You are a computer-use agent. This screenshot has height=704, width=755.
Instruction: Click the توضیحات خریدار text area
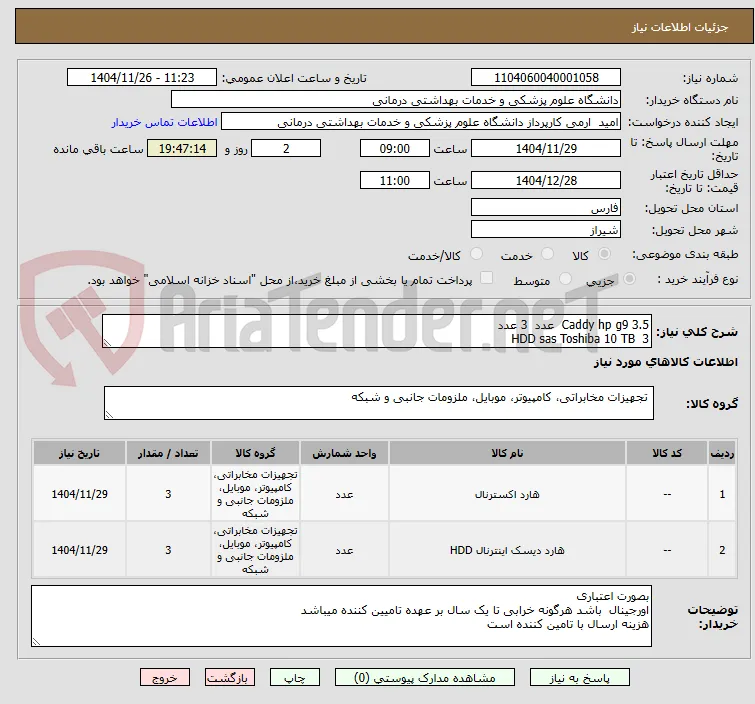tap(341, 616)
